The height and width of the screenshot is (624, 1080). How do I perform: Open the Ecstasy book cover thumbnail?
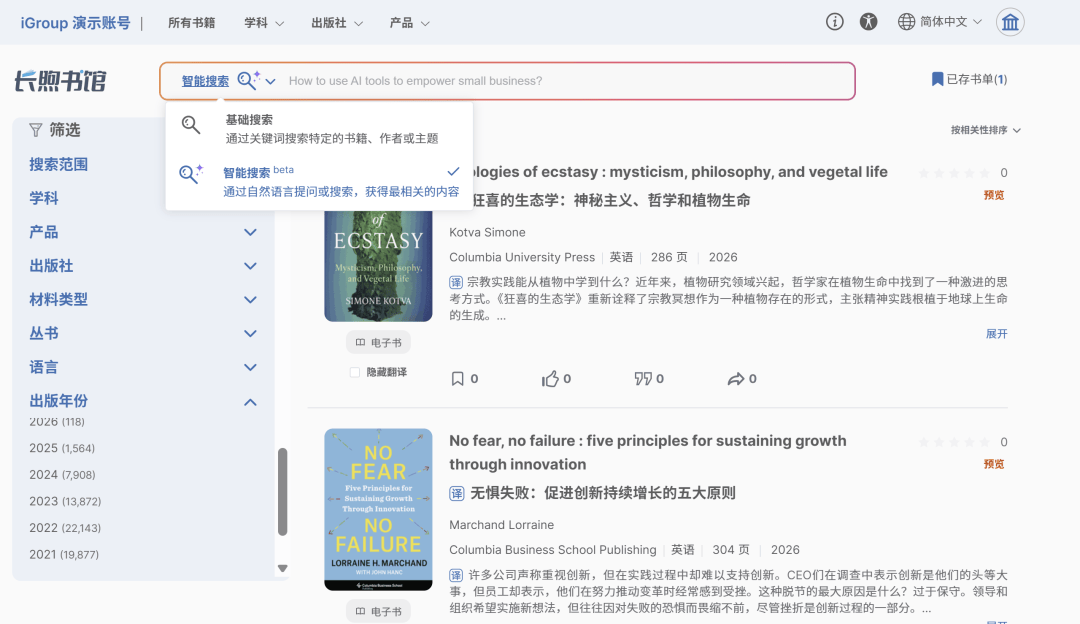click(378, 266)
